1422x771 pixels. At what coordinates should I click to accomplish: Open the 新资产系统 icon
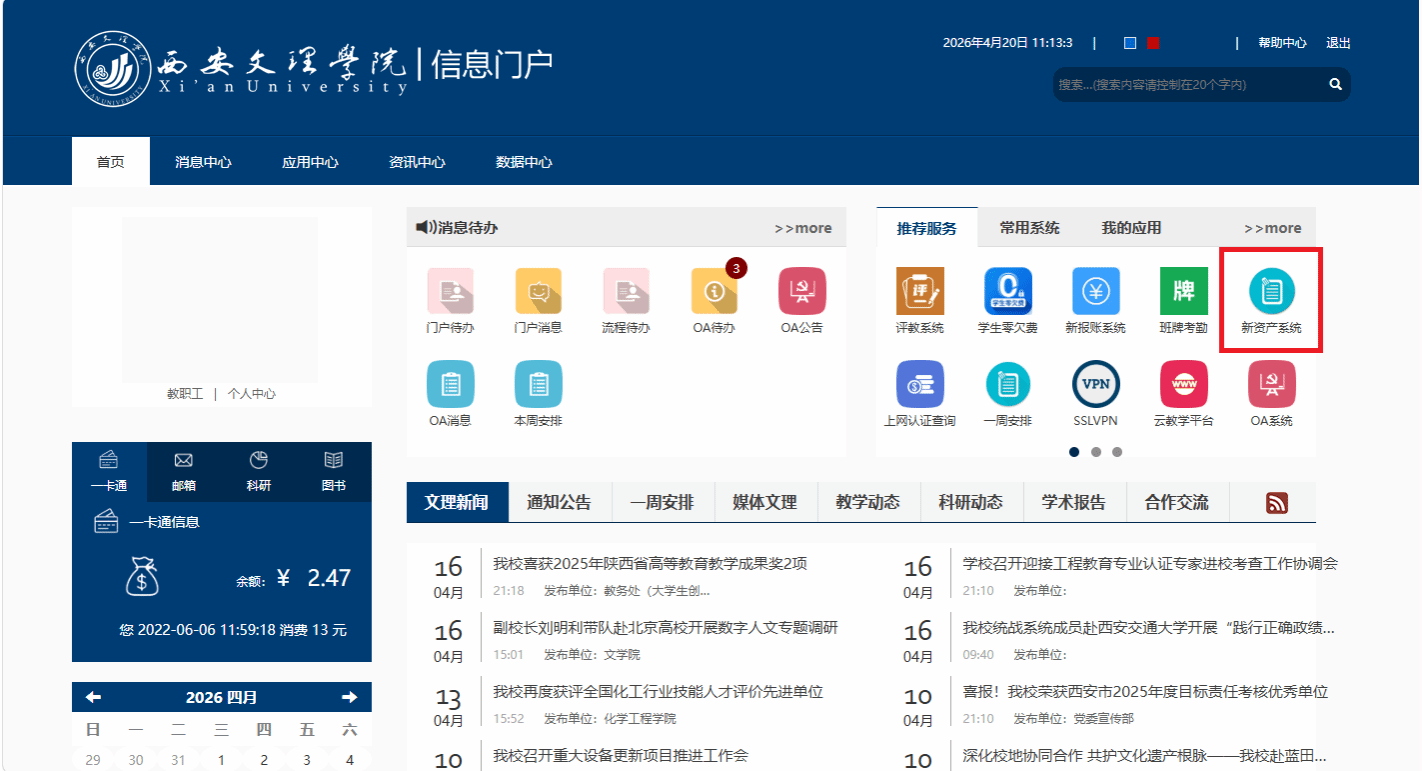click(1271, 292)
